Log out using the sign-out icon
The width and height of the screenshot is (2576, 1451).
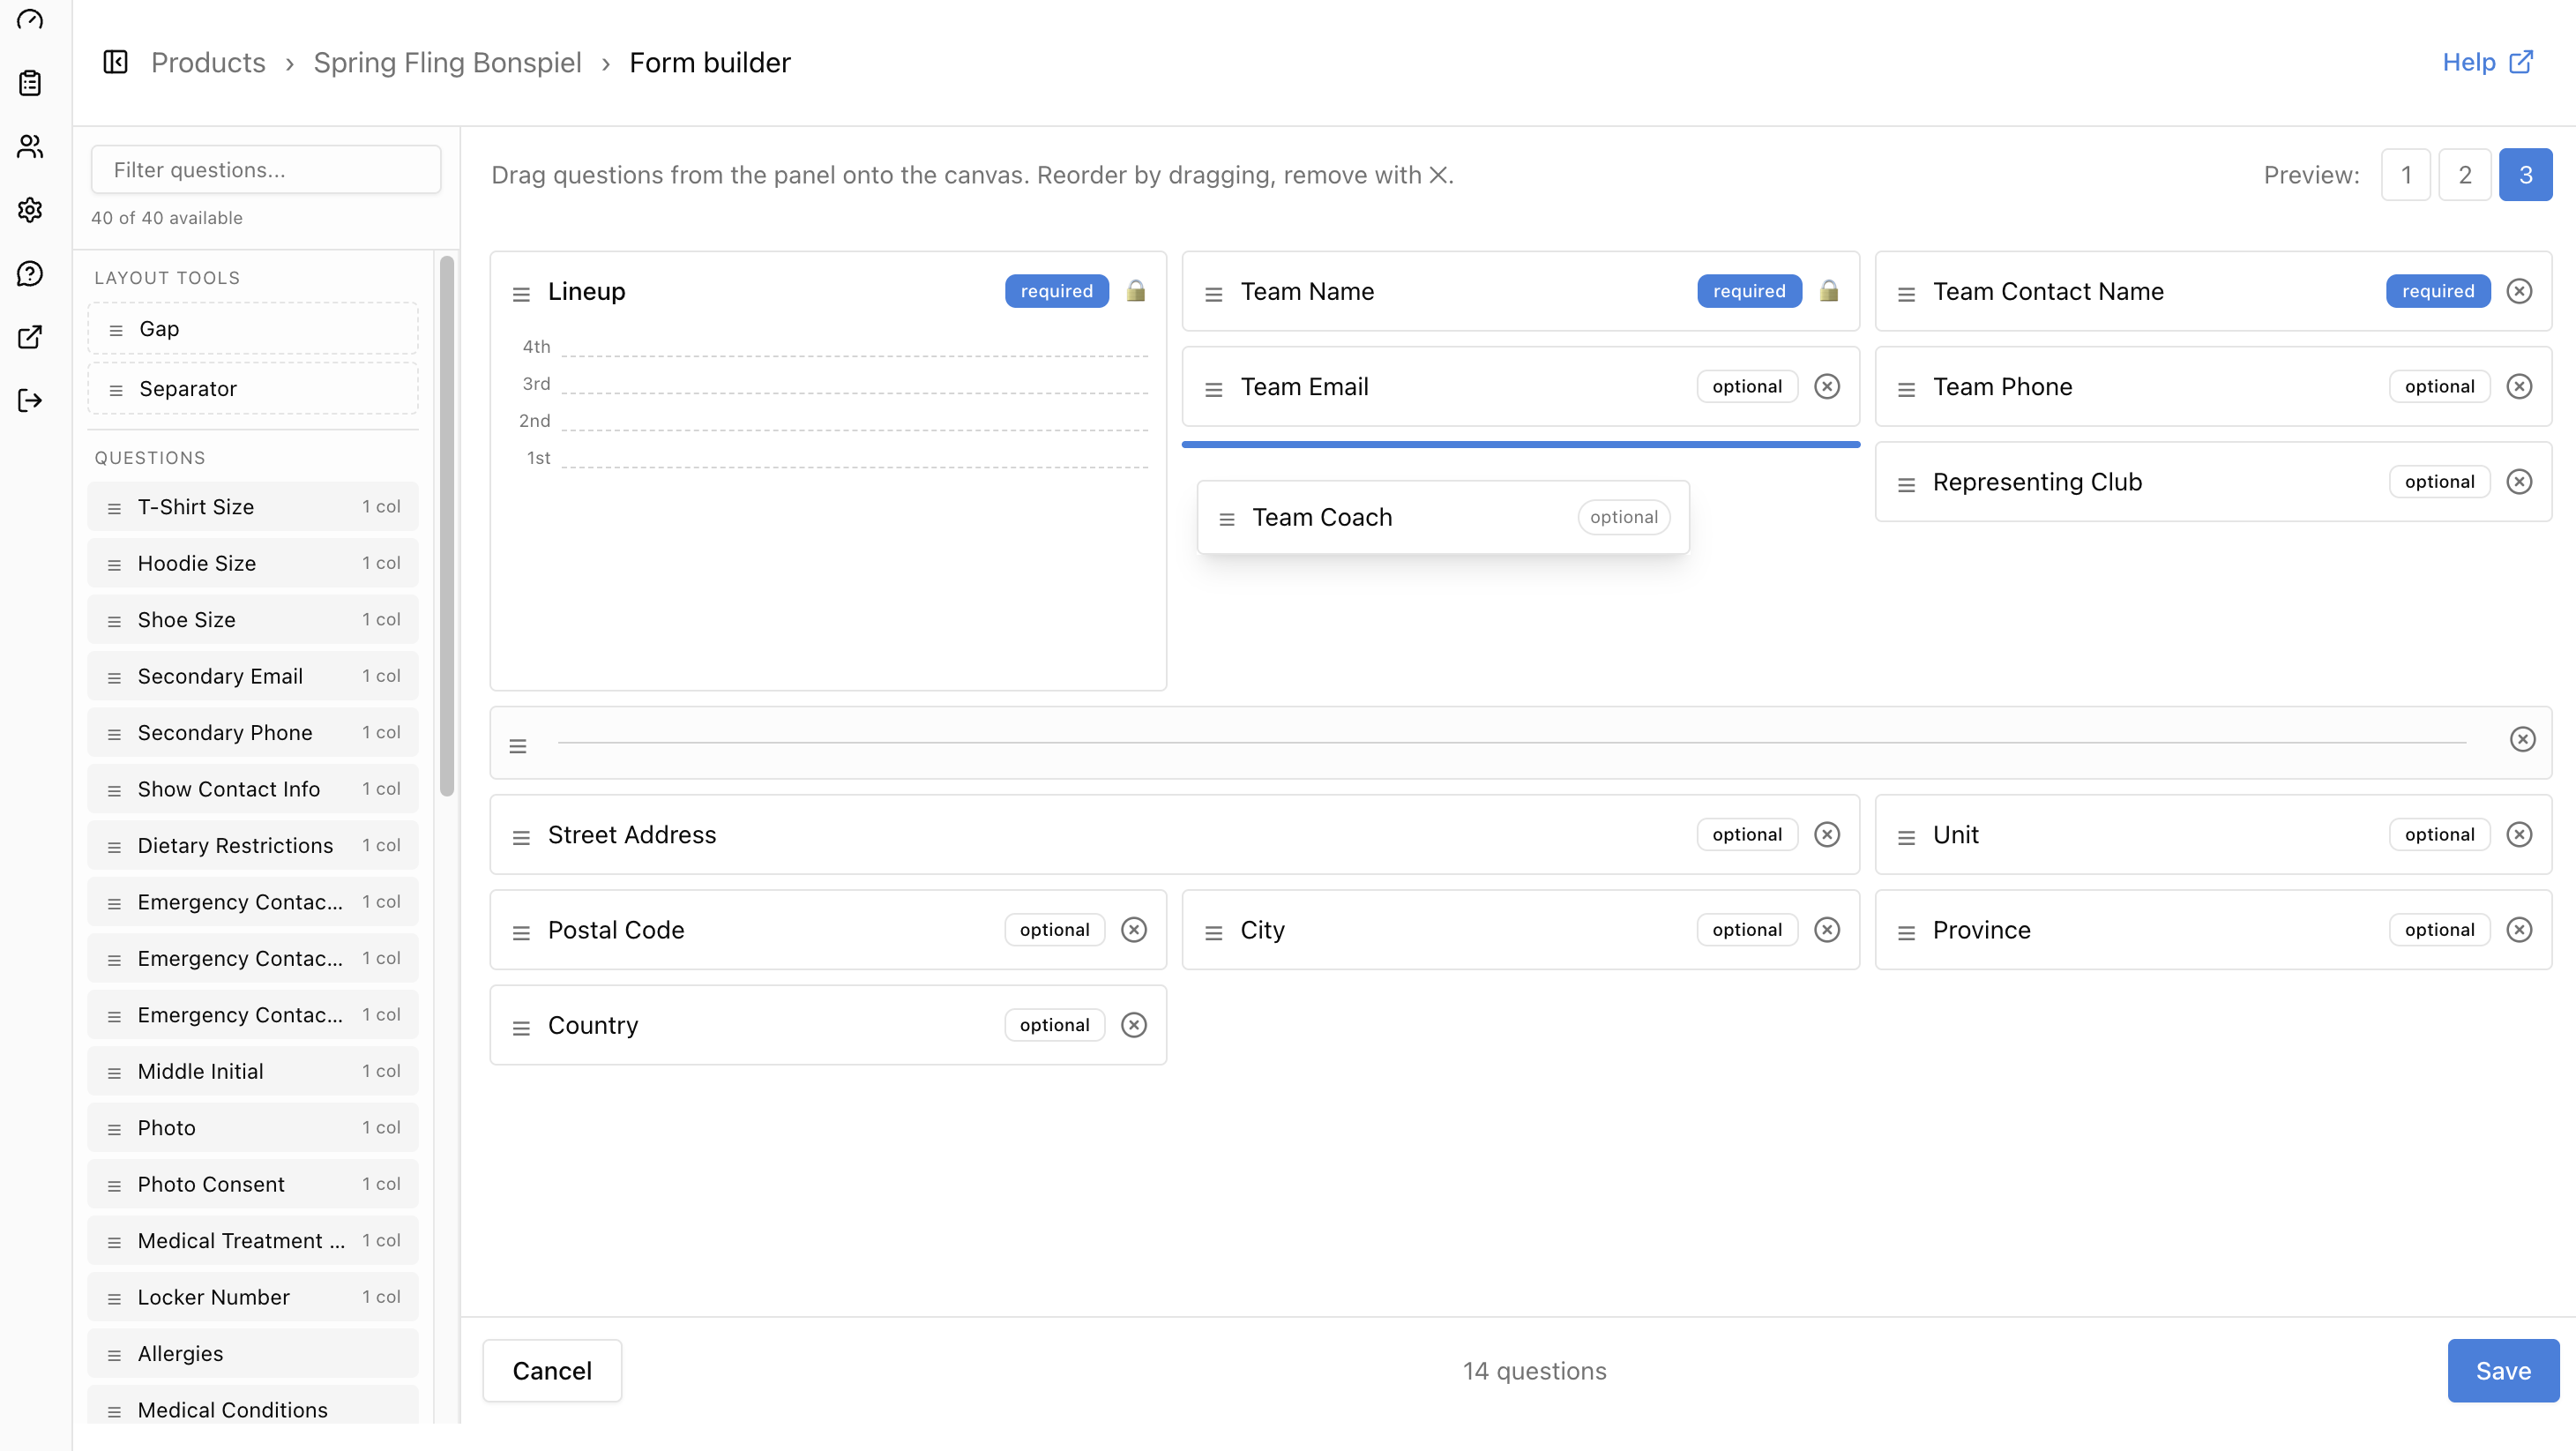29,400
